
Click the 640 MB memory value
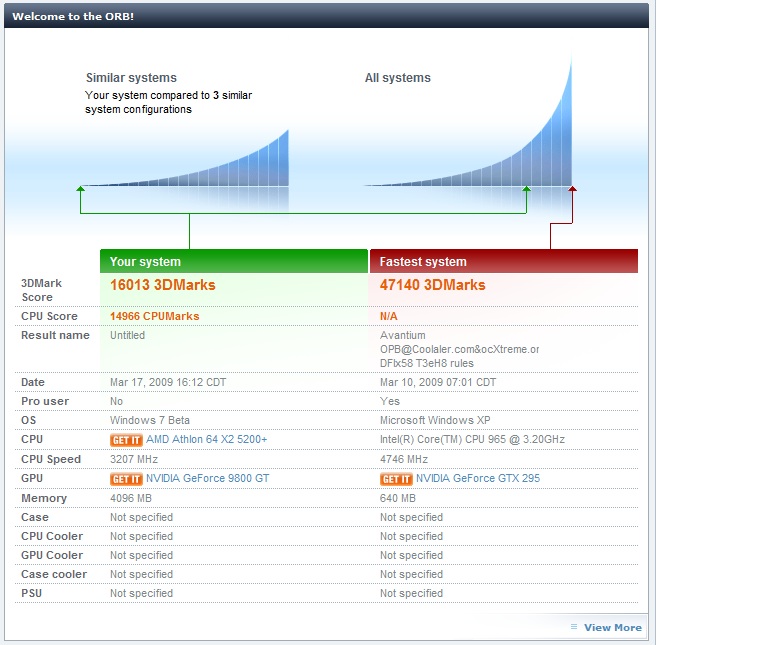click(398, 499)
